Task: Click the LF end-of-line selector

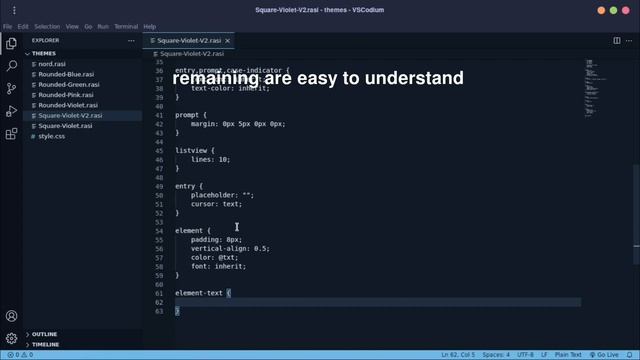Action: pos(544,355)
